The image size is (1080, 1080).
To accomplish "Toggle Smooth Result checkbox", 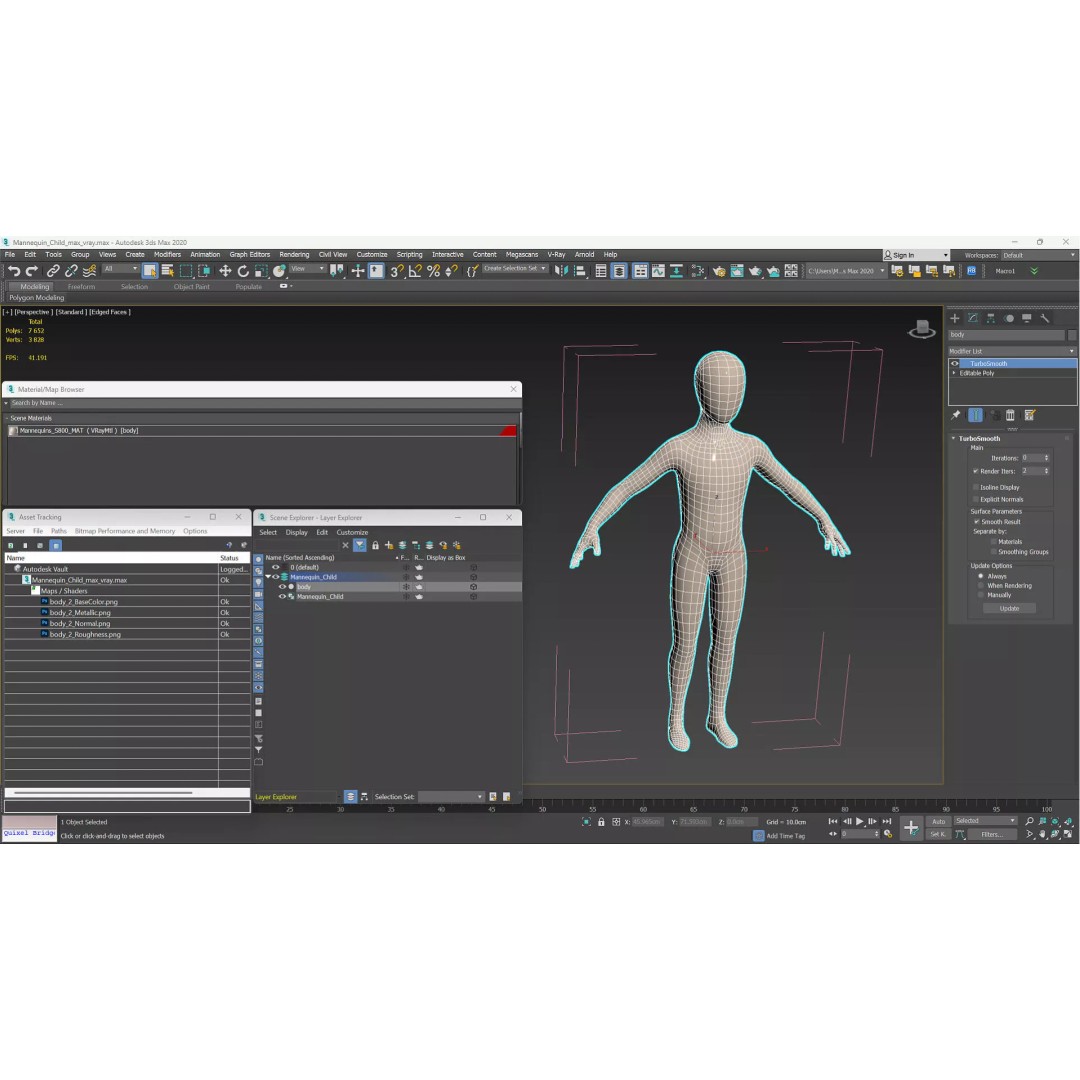I will (976, 521).
